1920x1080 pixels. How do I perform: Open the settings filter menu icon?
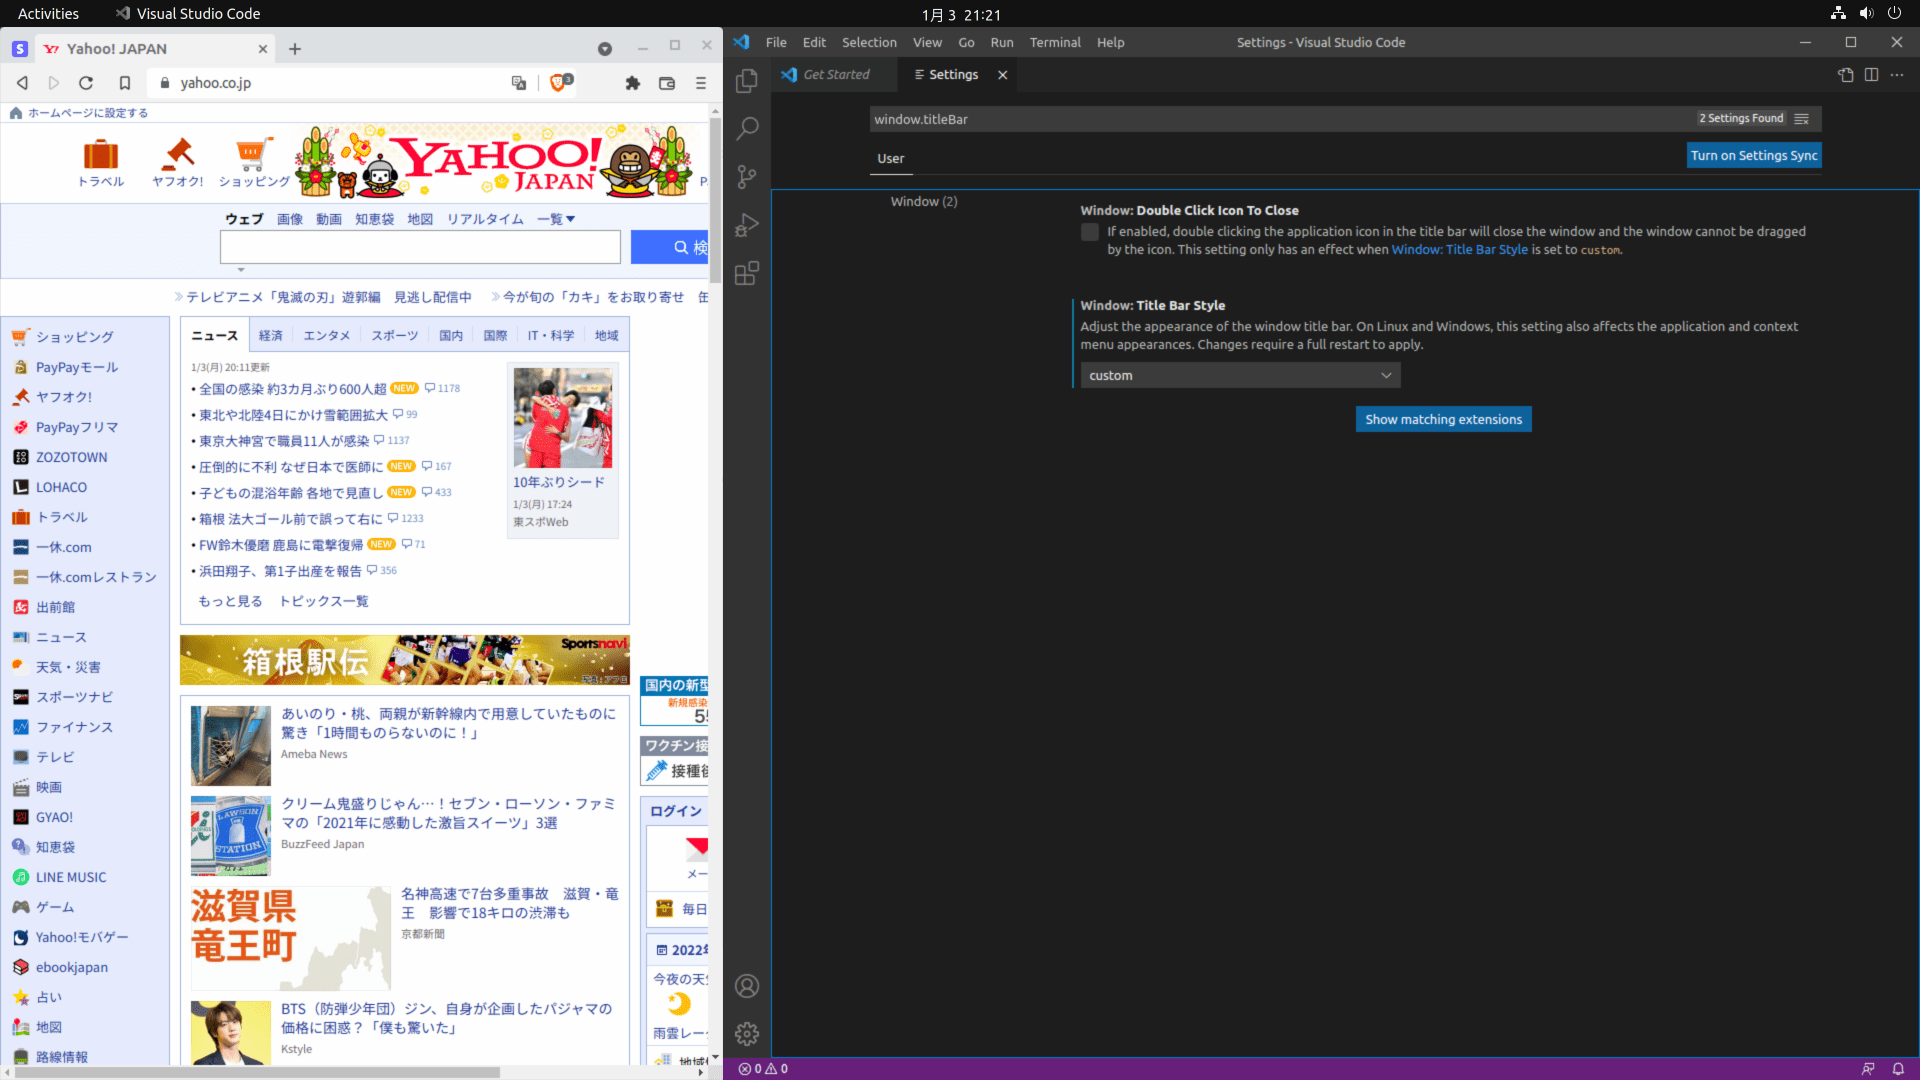pos(1802,119)
